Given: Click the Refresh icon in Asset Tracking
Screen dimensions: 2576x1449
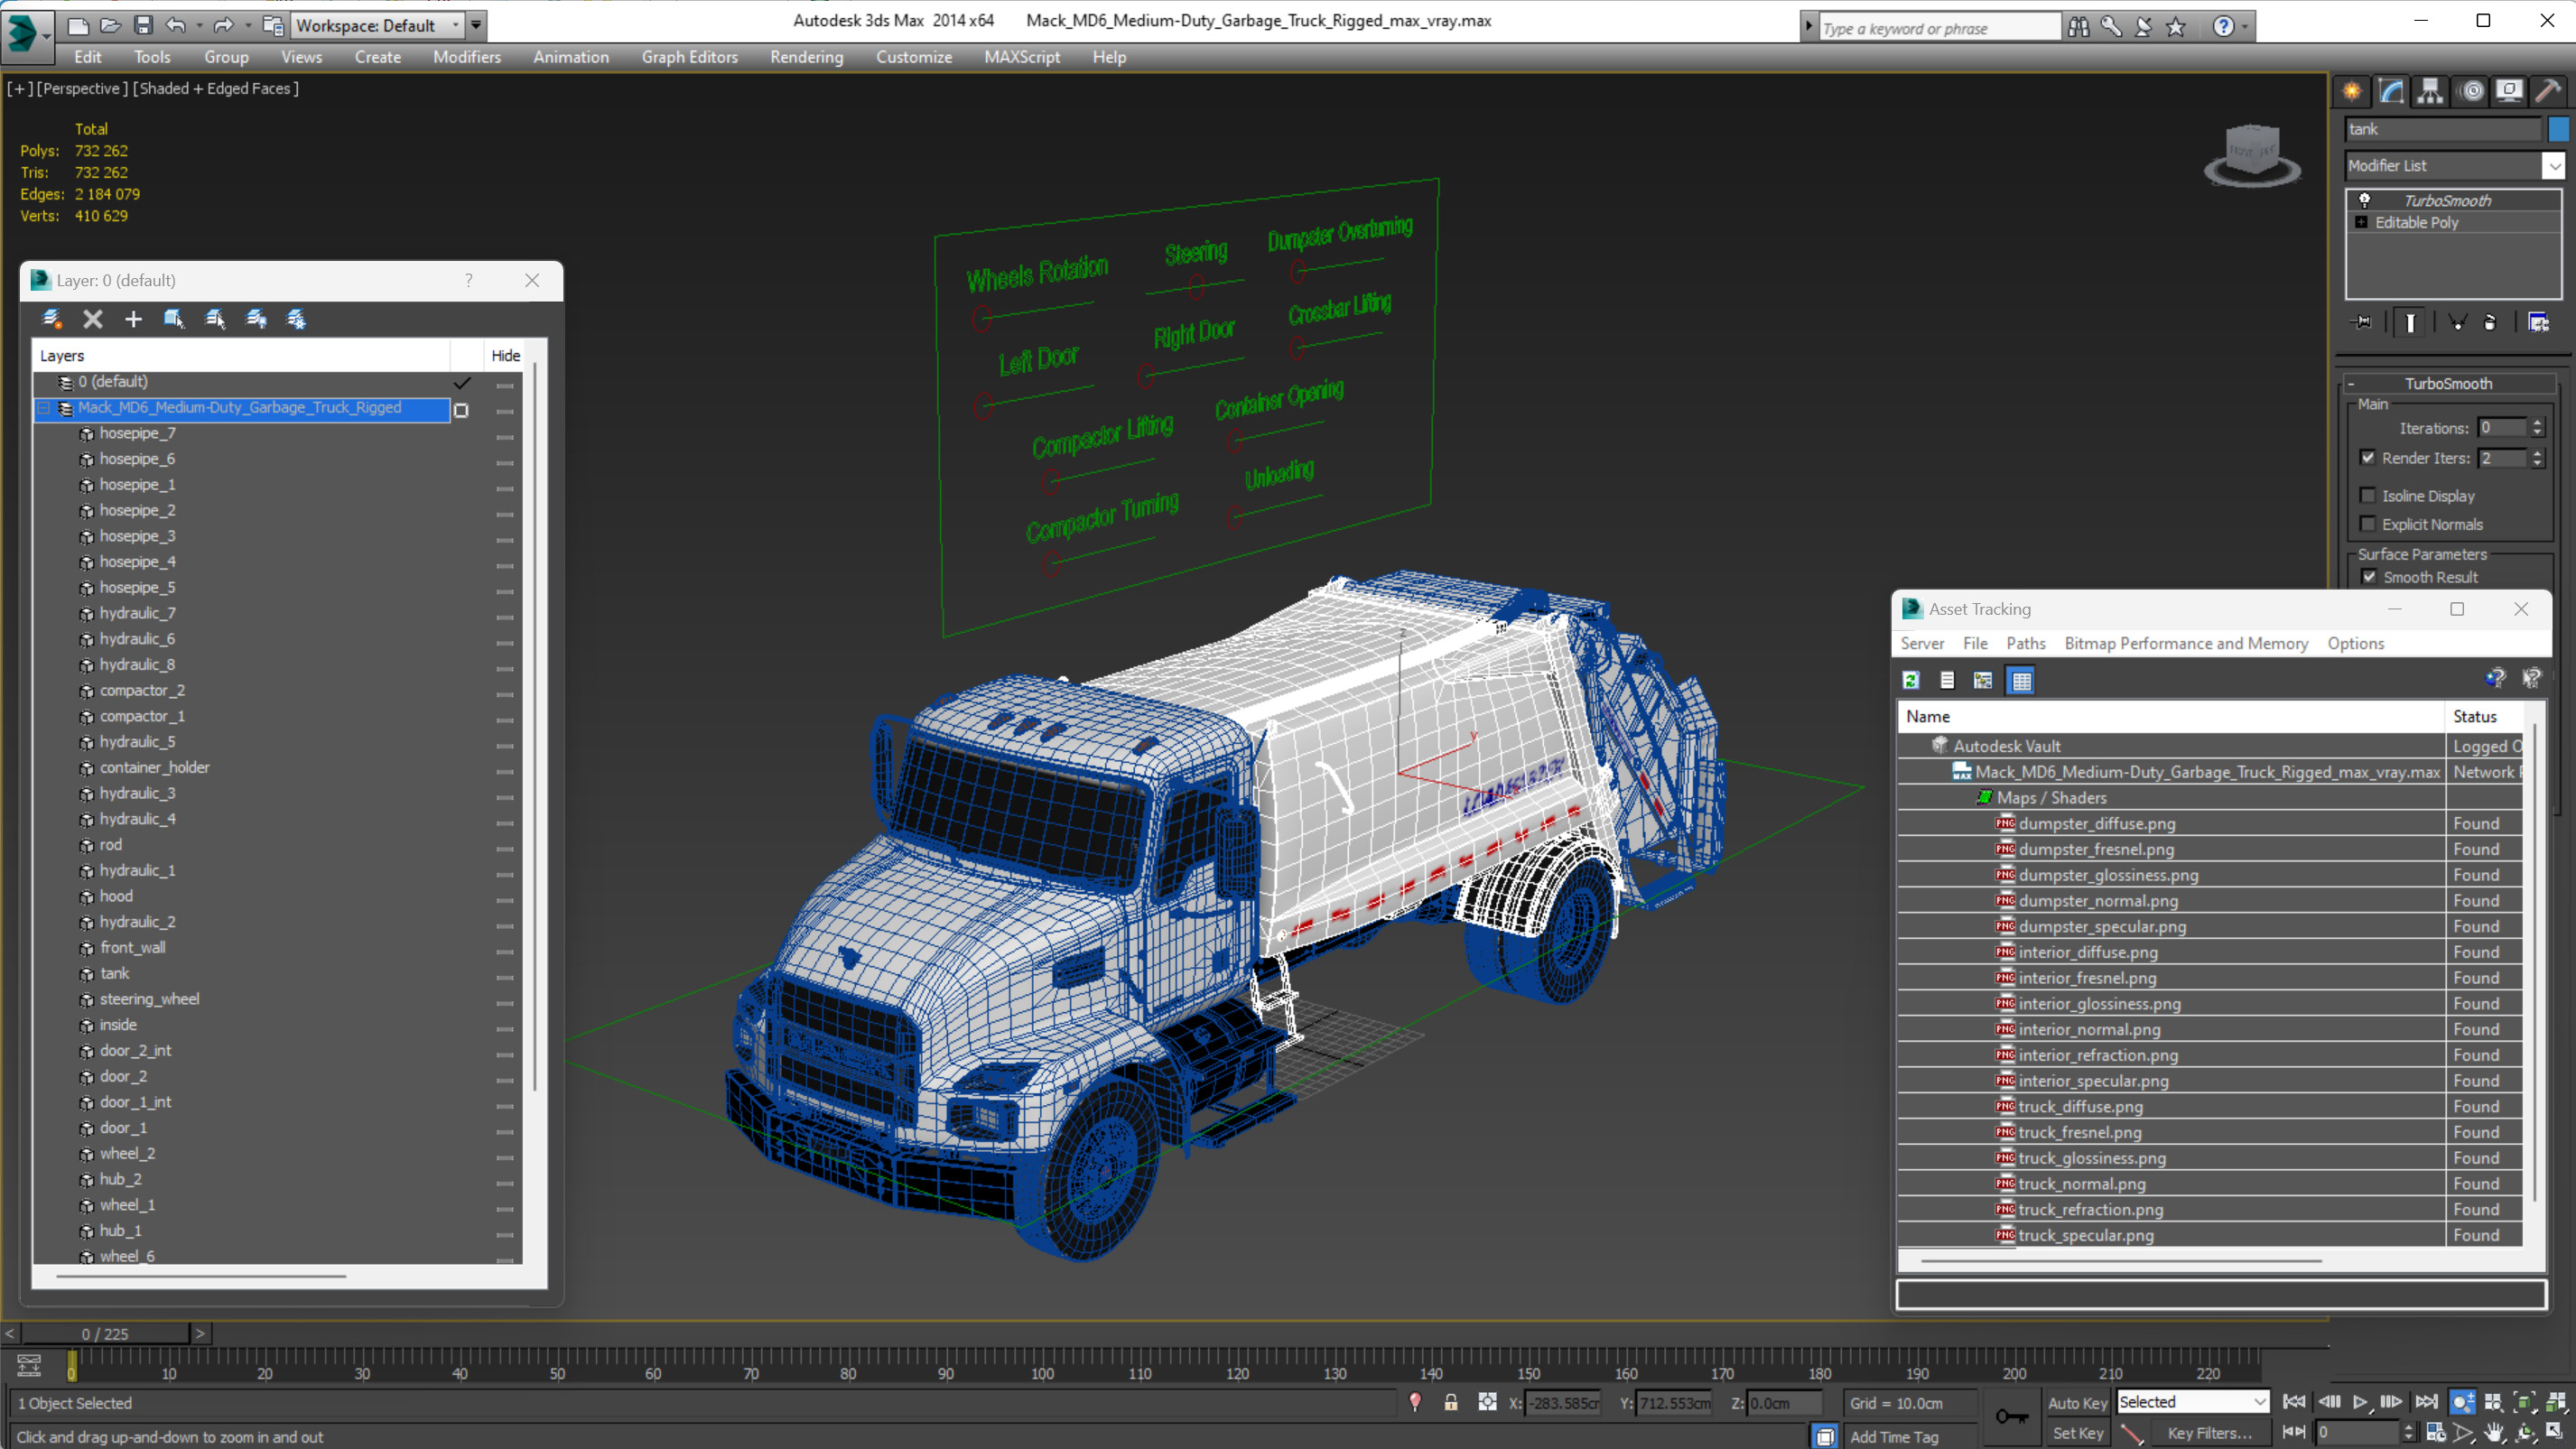Looking at the screenshot, I should [1911, 681].
